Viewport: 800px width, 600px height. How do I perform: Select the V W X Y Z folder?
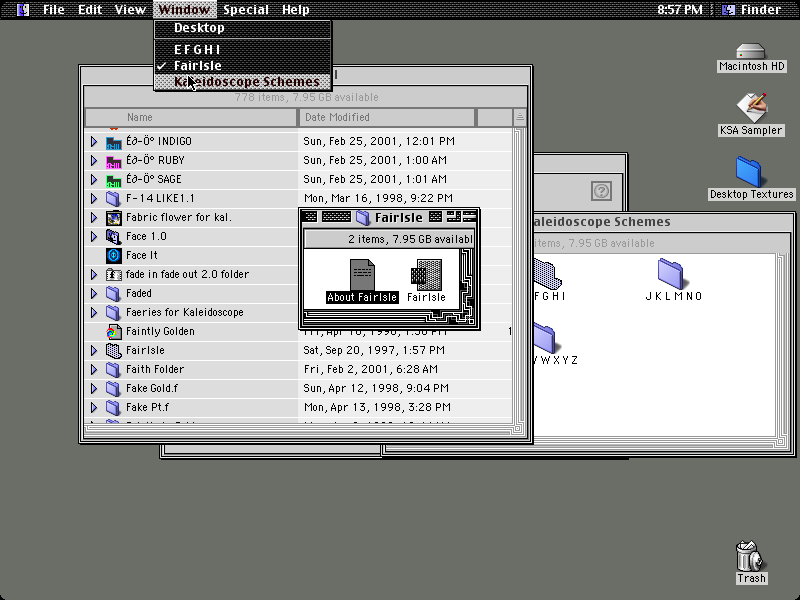(544, 338)
